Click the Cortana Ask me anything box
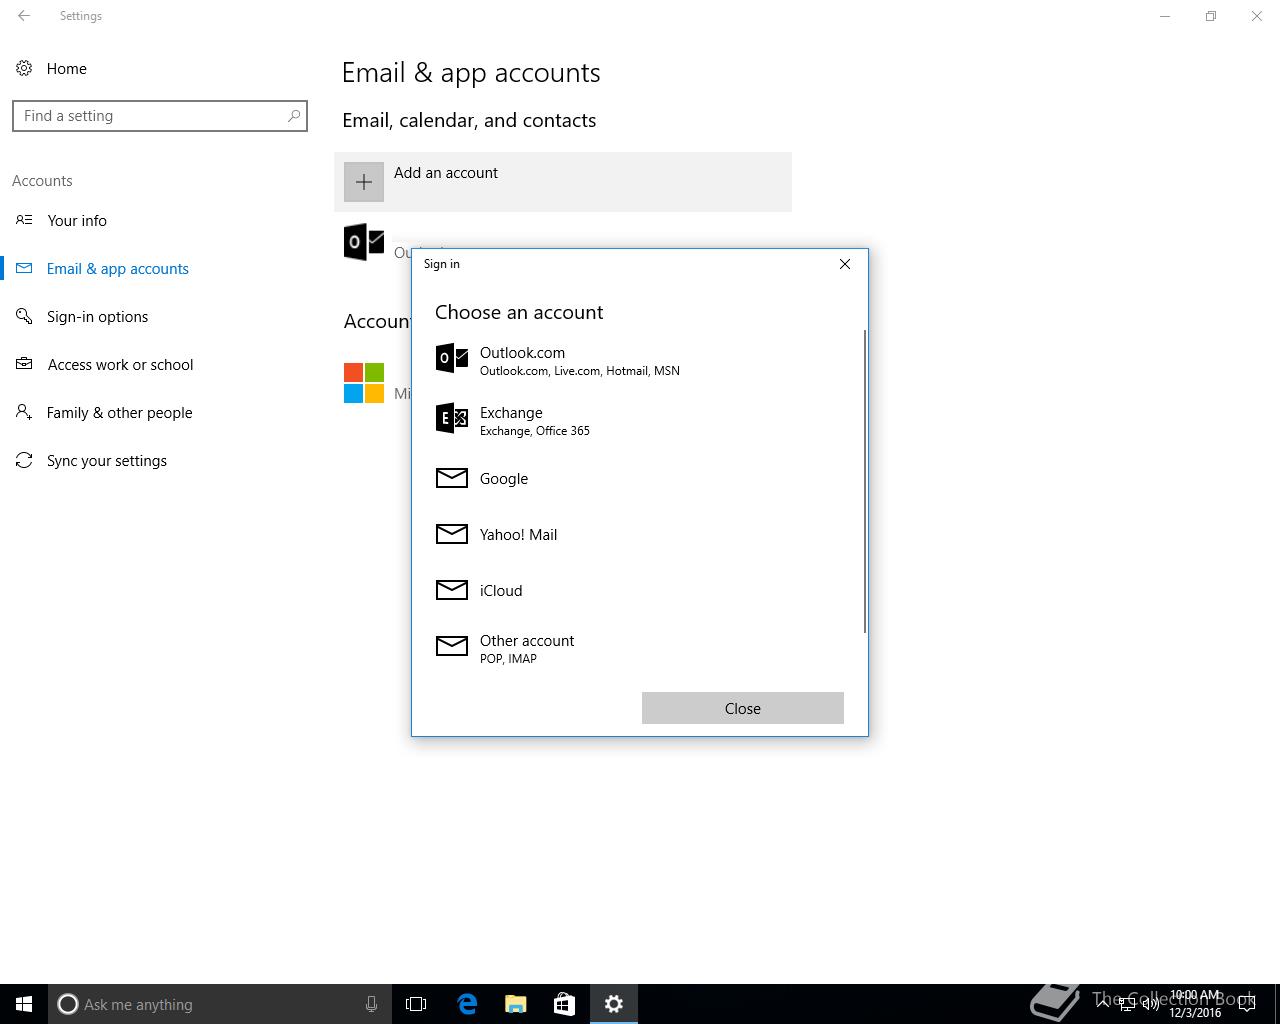1280x1024 pixels. pyautogui.click(x=220, y=1004)
